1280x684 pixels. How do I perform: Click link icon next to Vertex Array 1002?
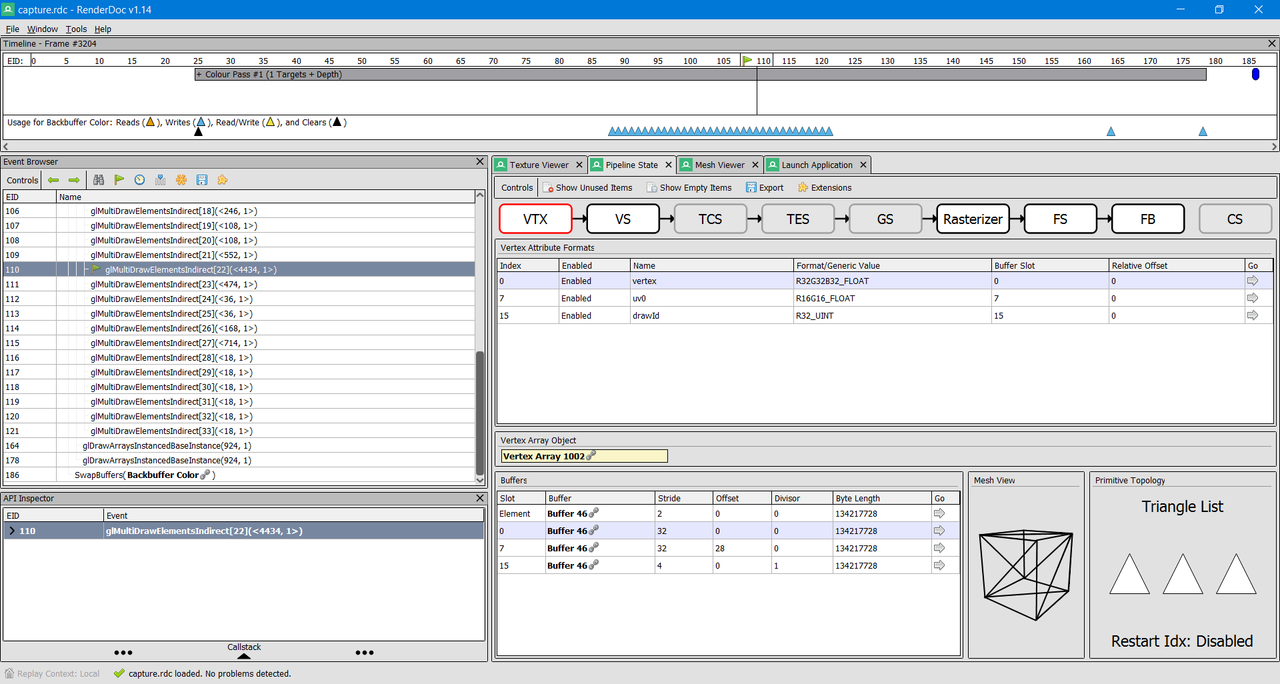point(592,456)
